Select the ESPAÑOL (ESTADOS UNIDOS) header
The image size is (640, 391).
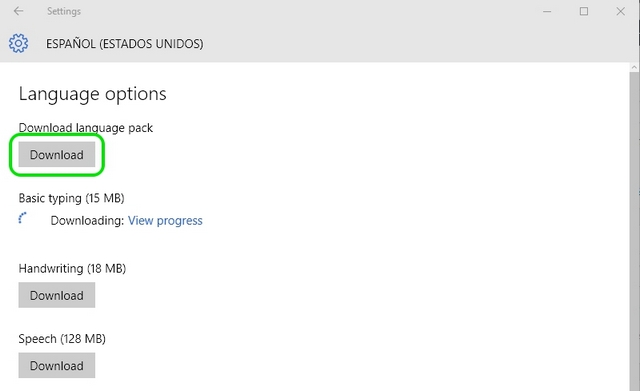[124, 44]
